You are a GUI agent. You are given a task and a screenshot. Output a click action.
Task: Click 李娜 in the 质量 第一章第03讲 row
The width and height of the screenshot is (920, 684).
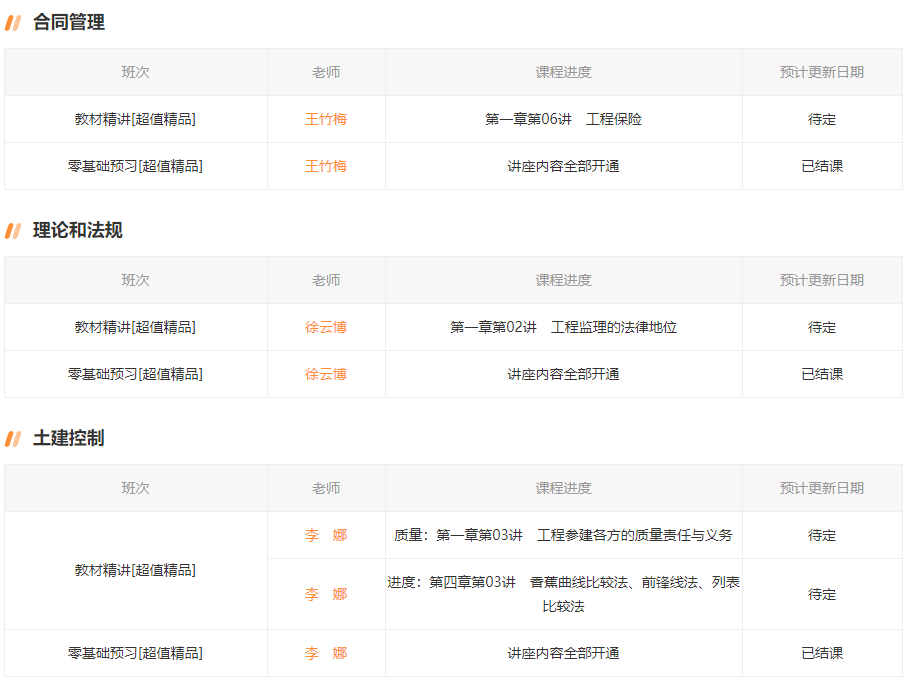326,535
